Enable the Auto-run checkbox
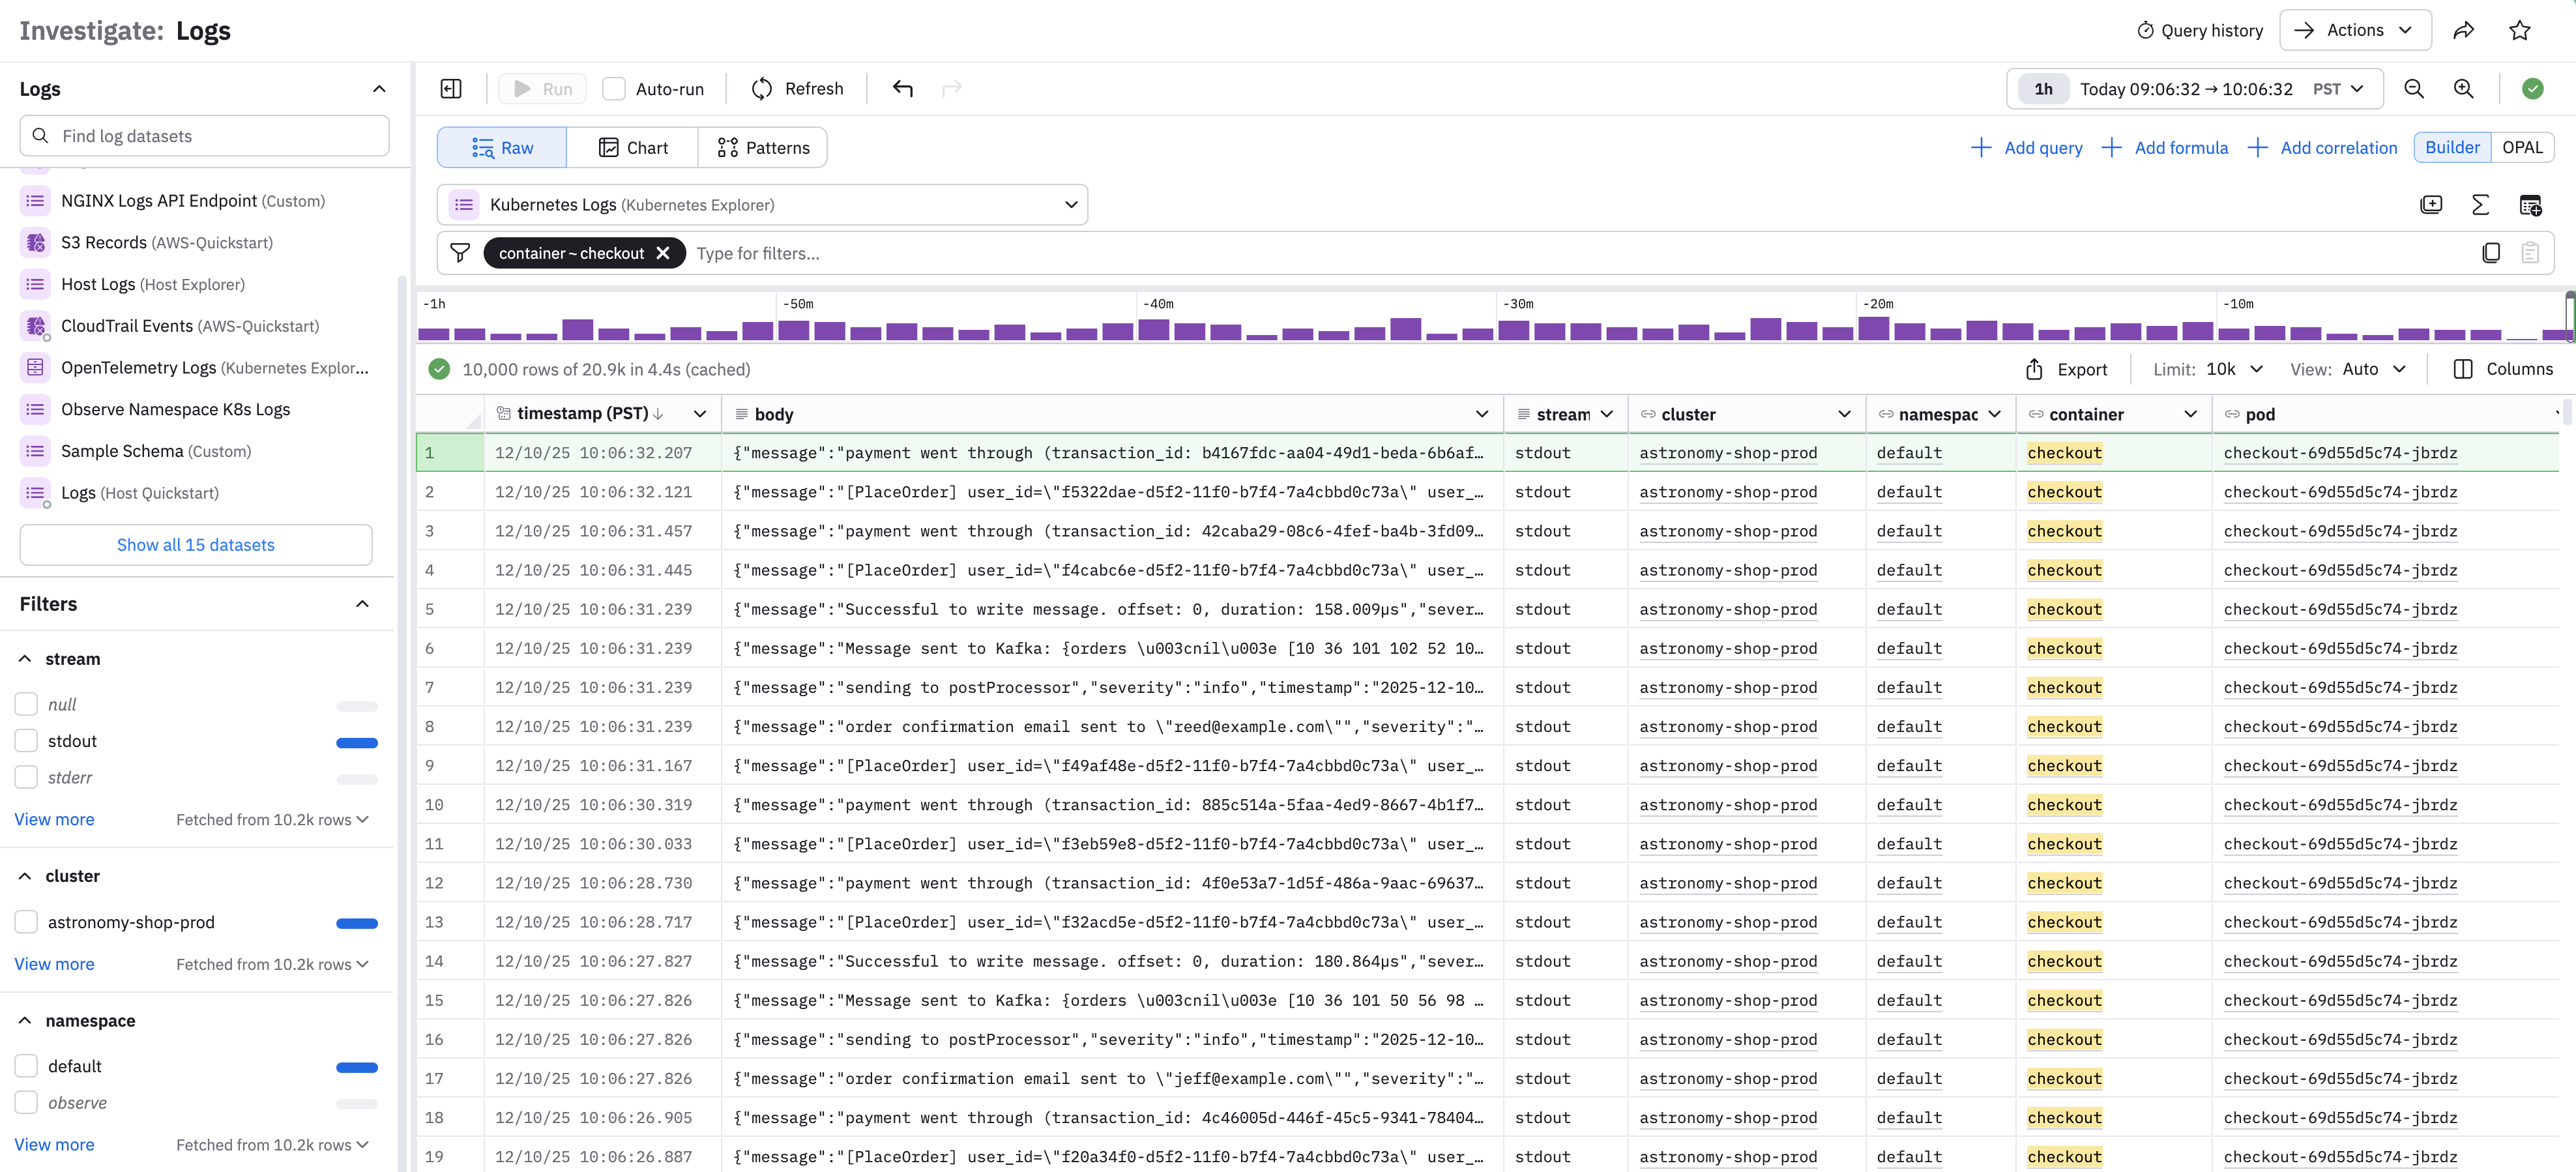 click(614, 89)
